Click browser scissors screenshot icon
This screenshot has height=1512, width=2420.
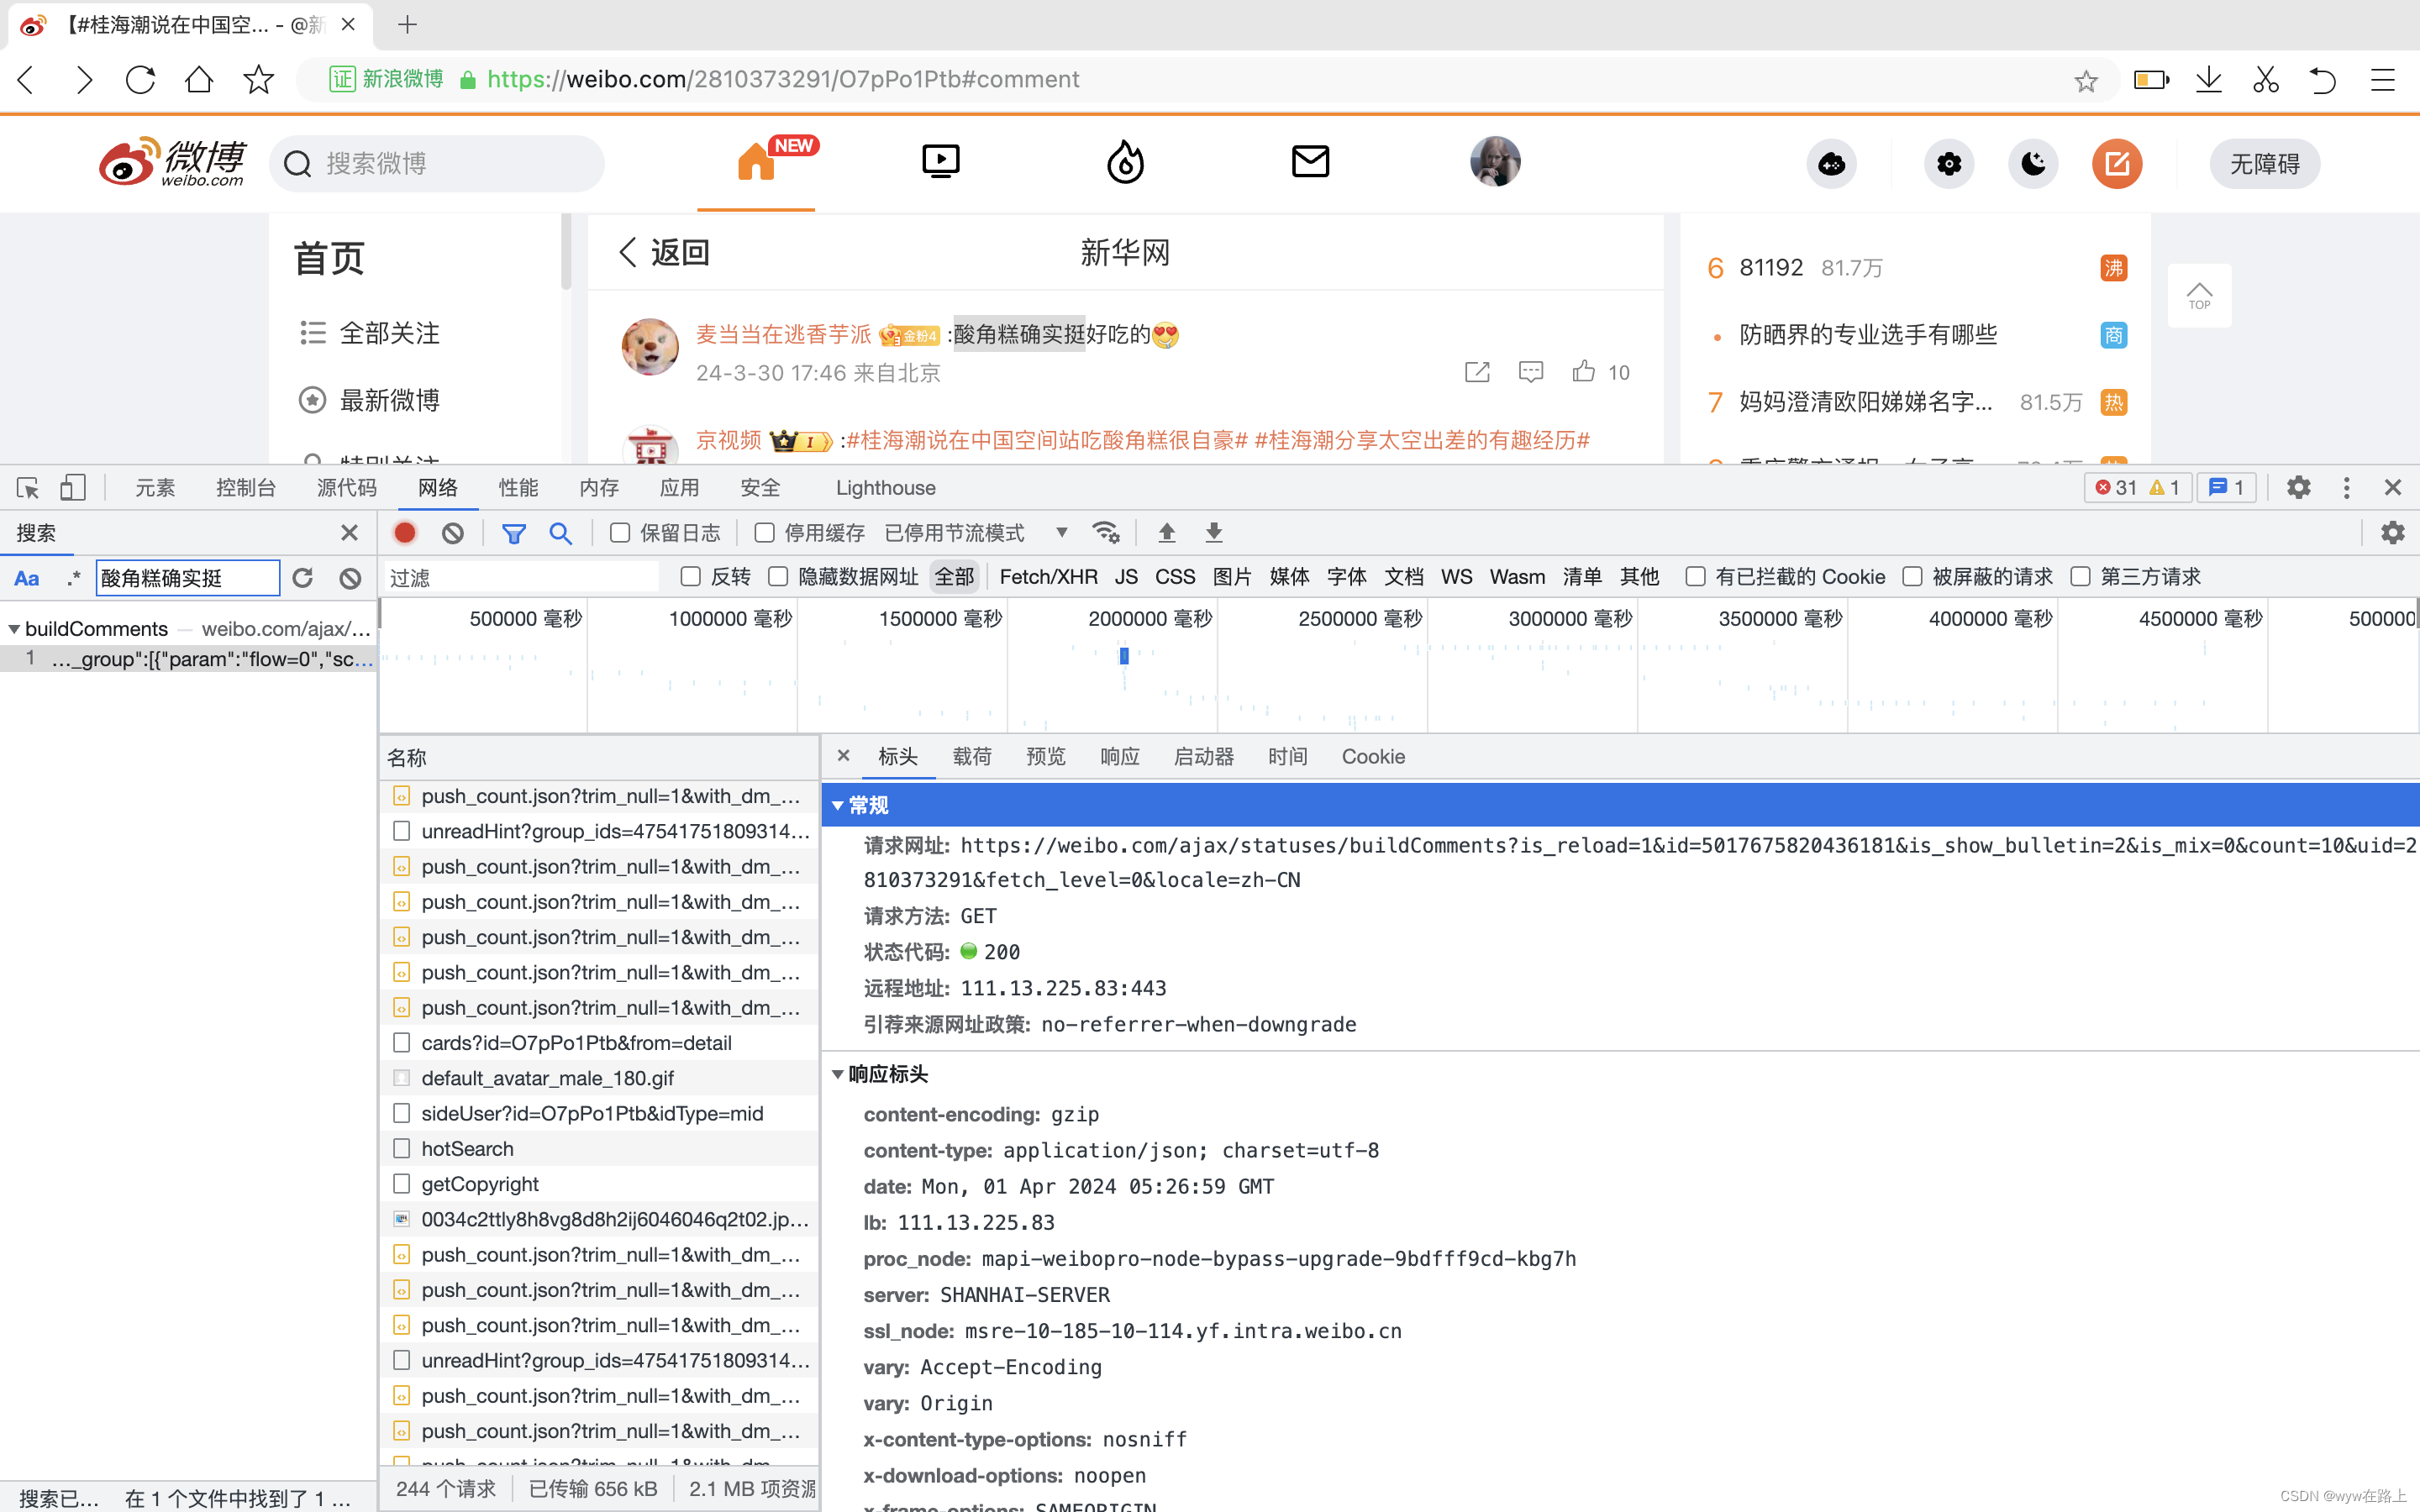pyautogui.click(x=2266, y=79)
